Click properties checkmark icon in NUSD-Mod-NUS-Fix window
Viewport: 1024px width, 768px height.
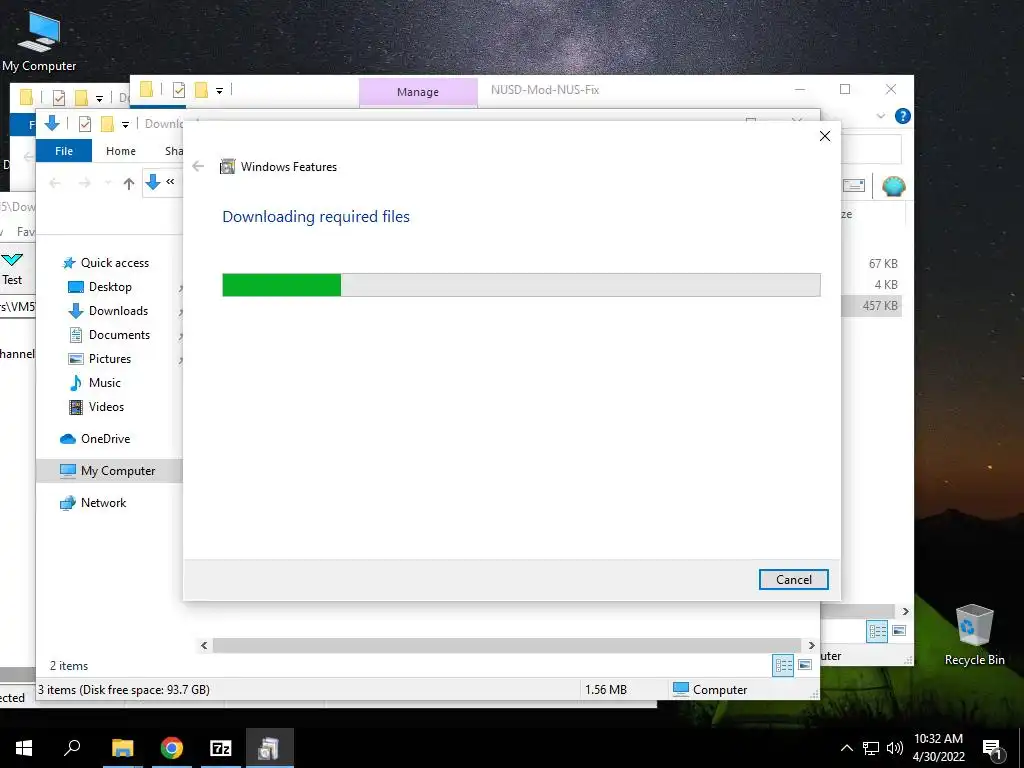[179, 90]
